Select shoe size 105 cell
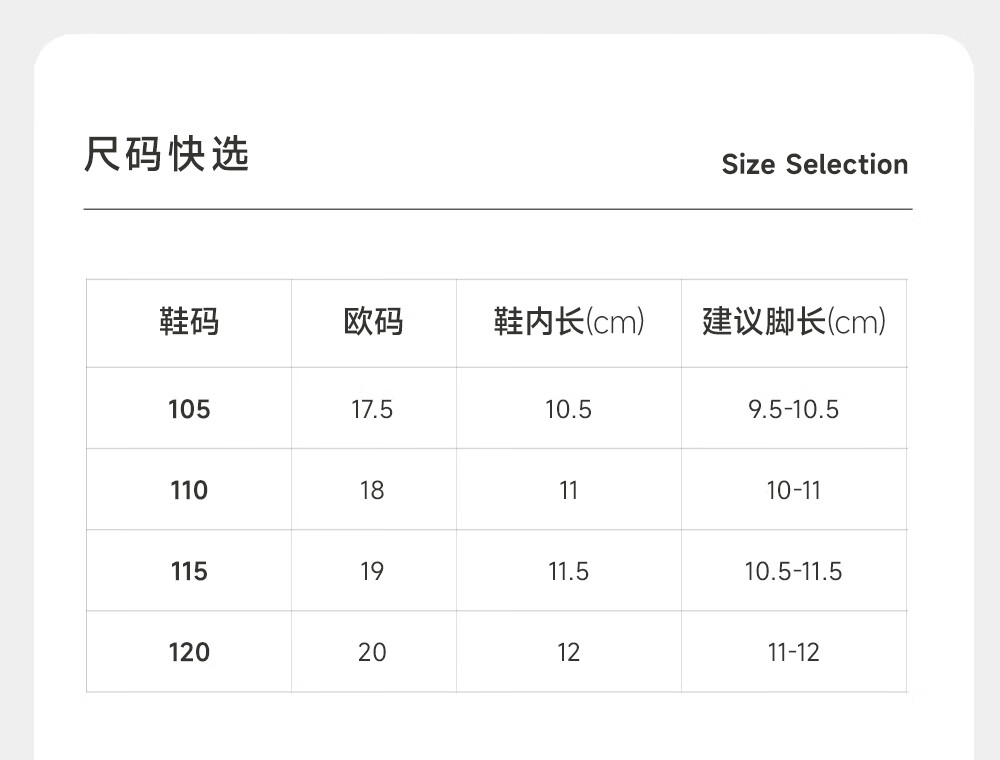This screenshot has height=760, width=1000. pyautogui.click(x=189, y=409)
